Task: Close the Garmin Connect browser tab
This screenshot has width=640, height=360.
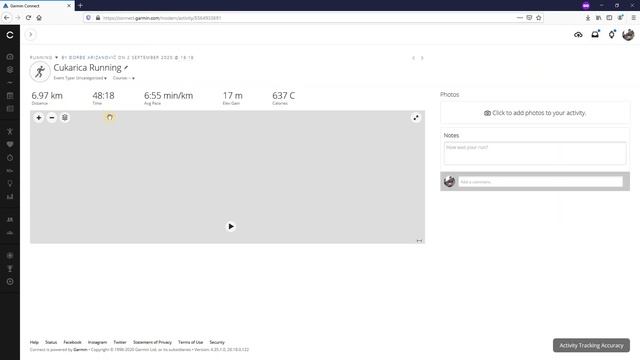Action: point(69,6)
